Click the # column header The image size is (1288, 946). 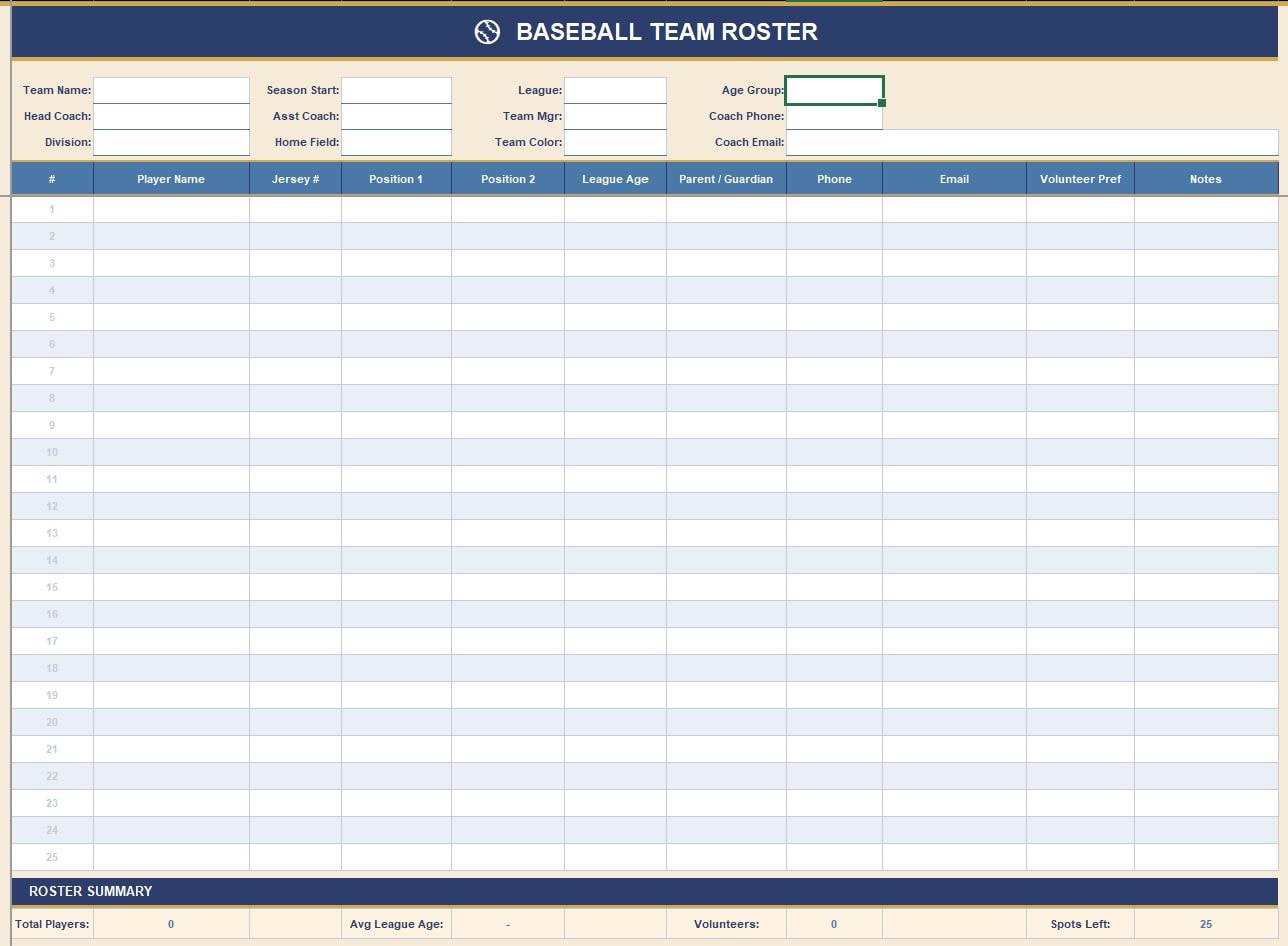coord(52,179)
